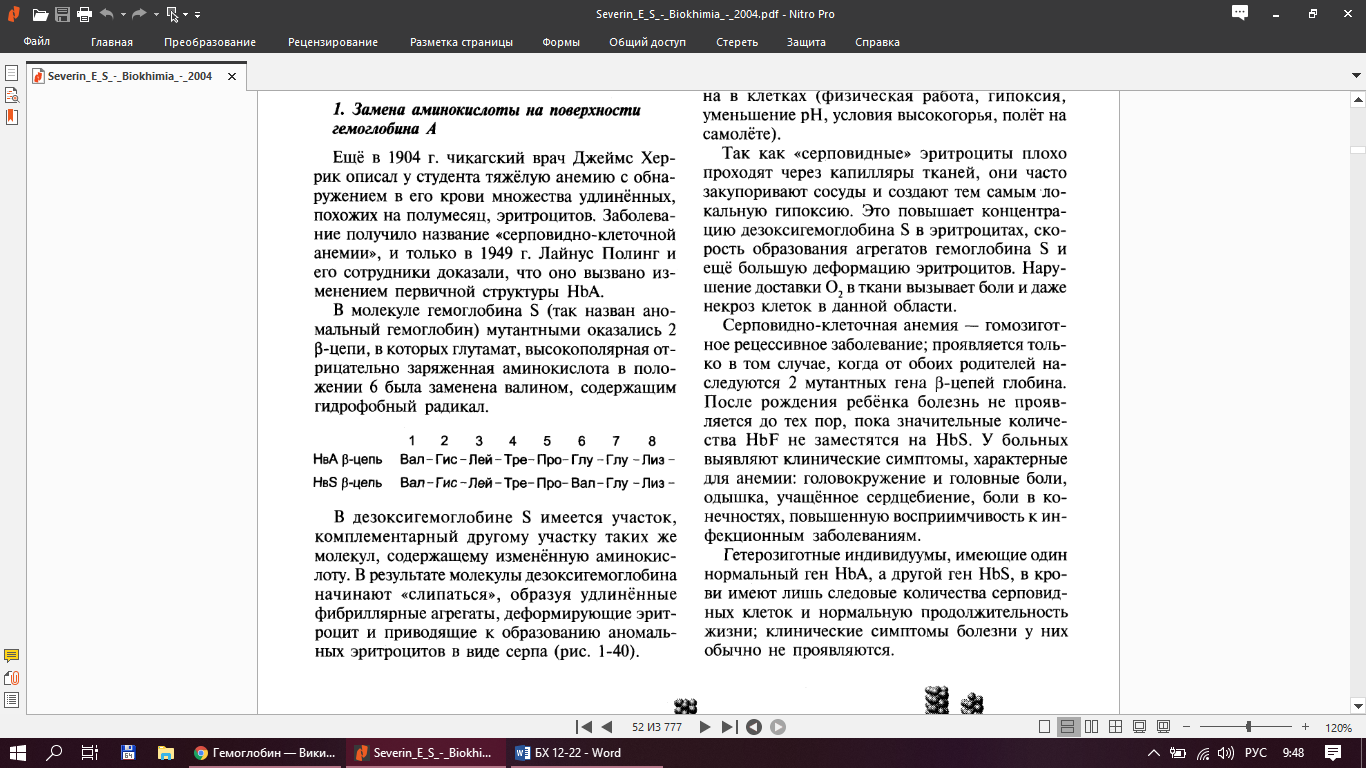Open the Справка ribbon tab
Image resolution: width=1366 pixels, height=768 pixels.
[x=877, y=42]
